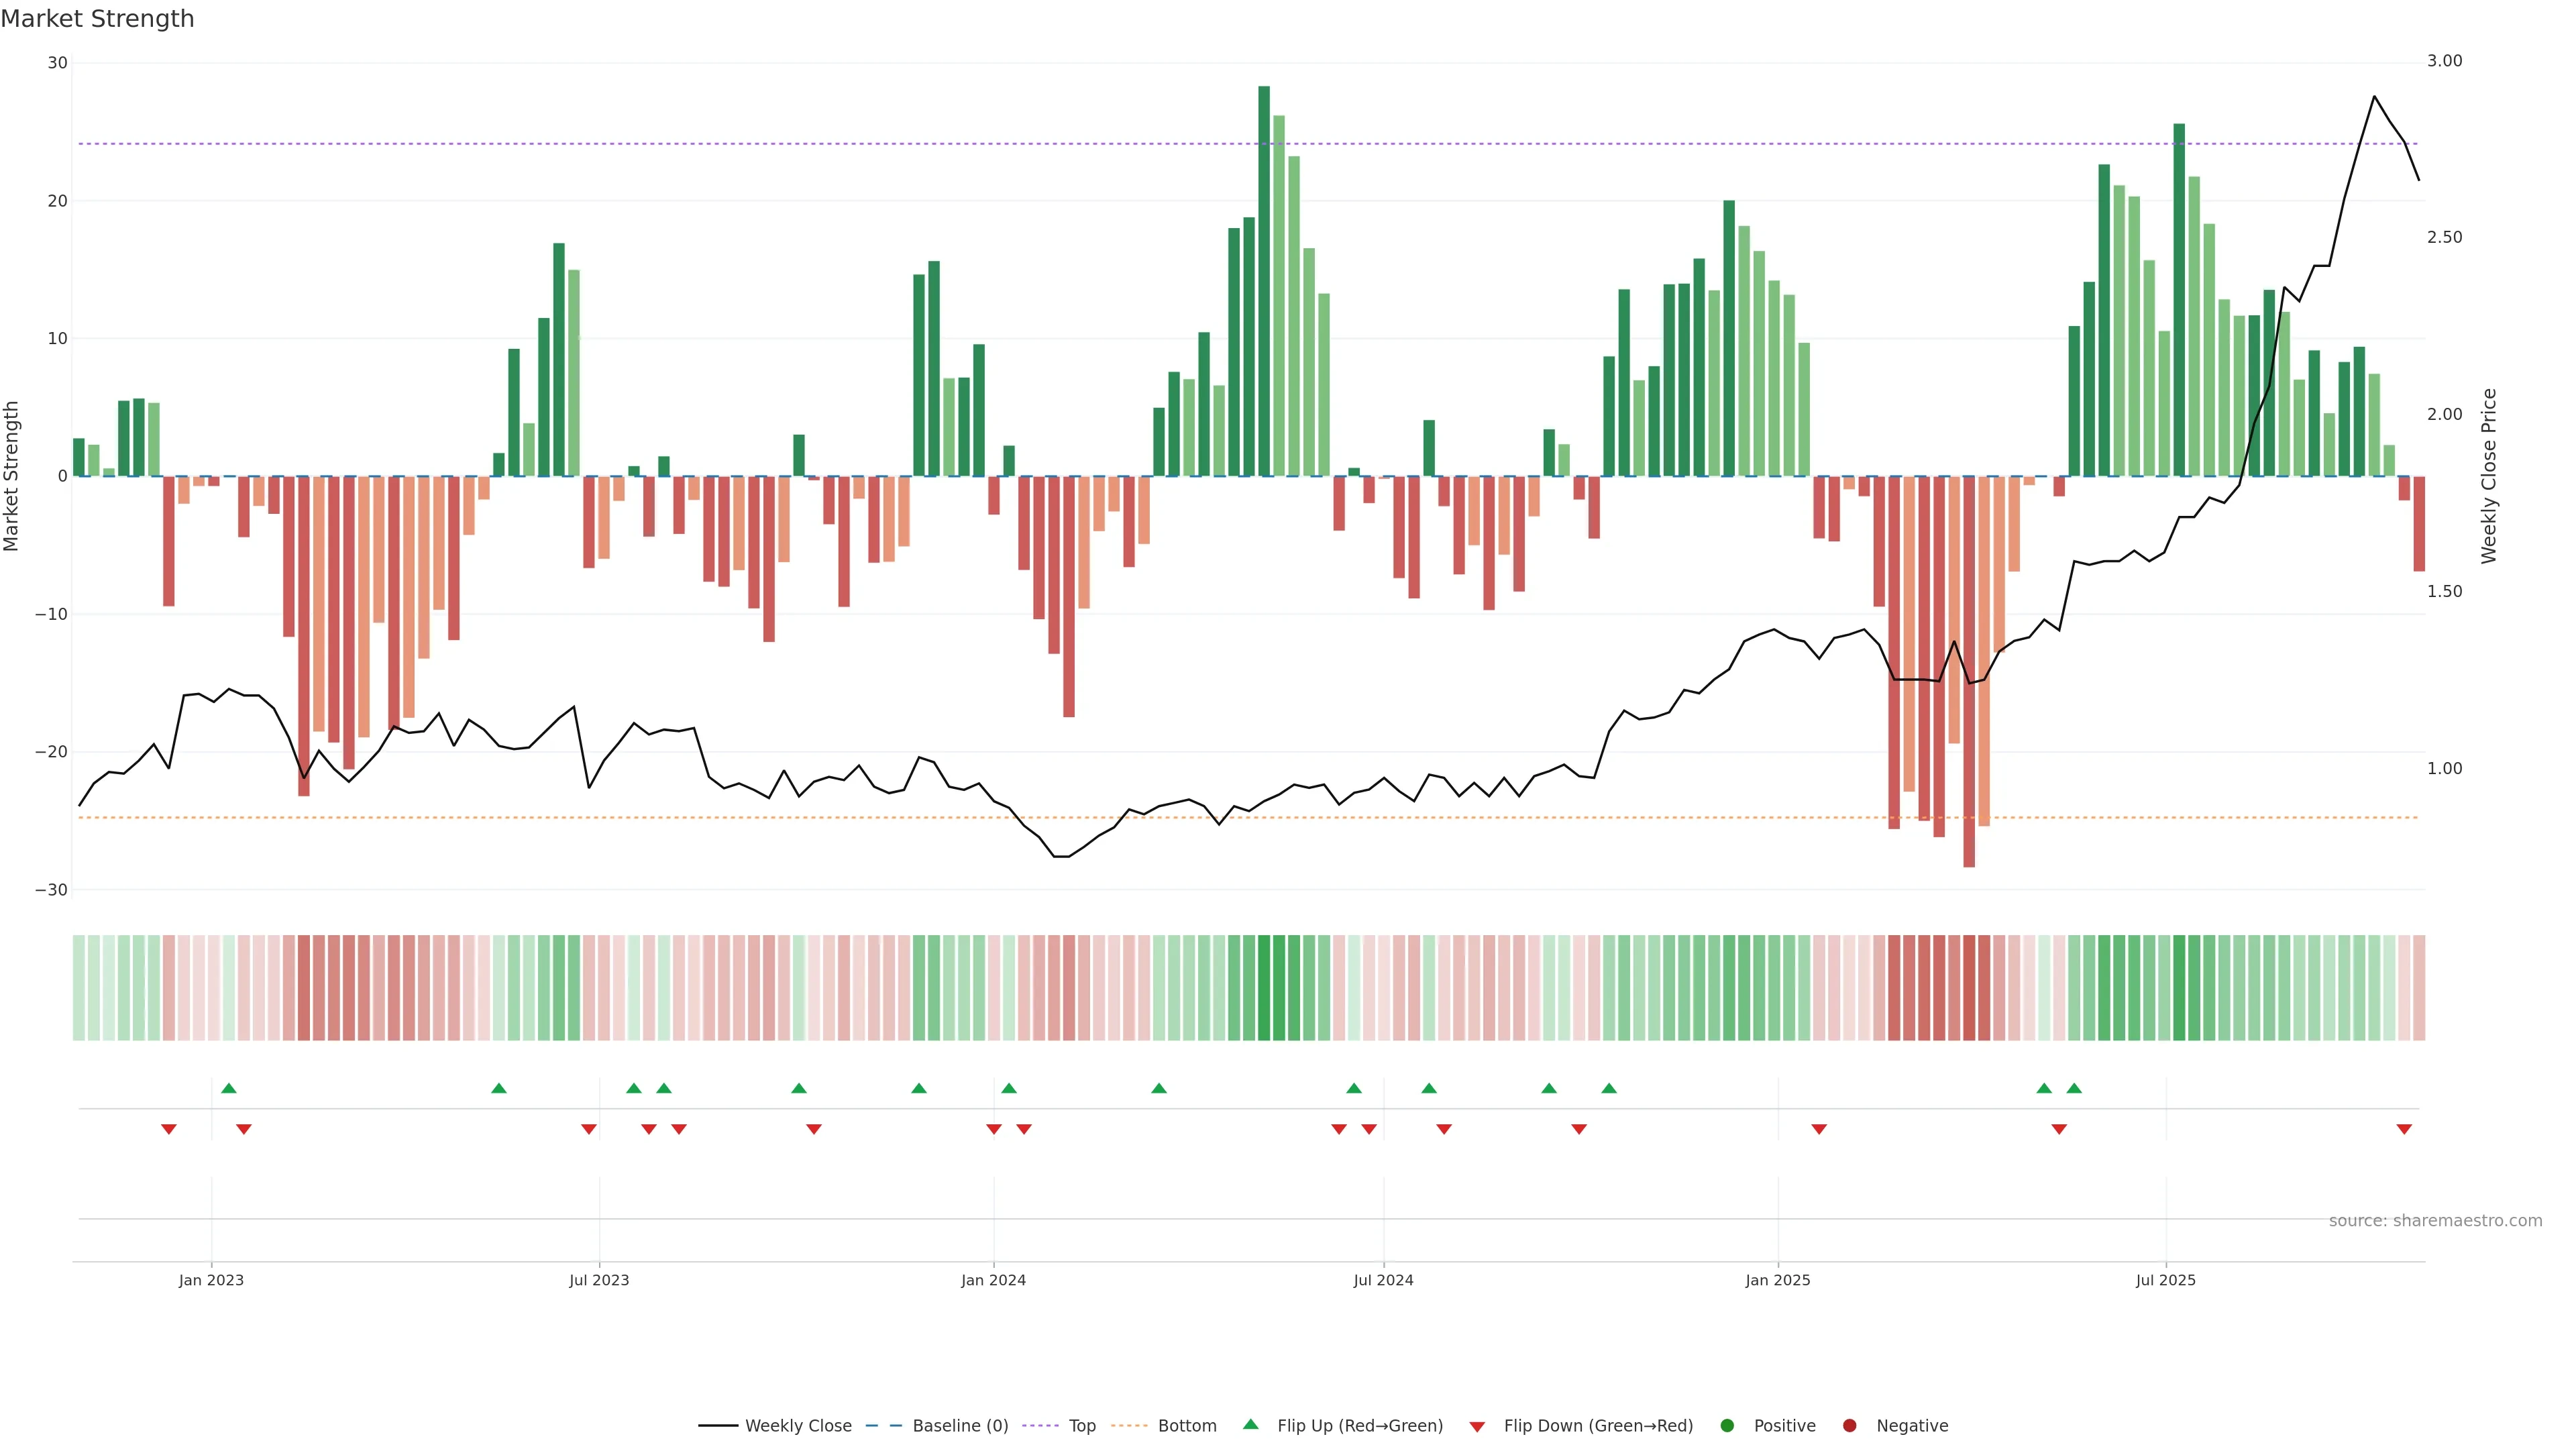Click the Negative red circle legend icon

(x=1849, y=1426)
